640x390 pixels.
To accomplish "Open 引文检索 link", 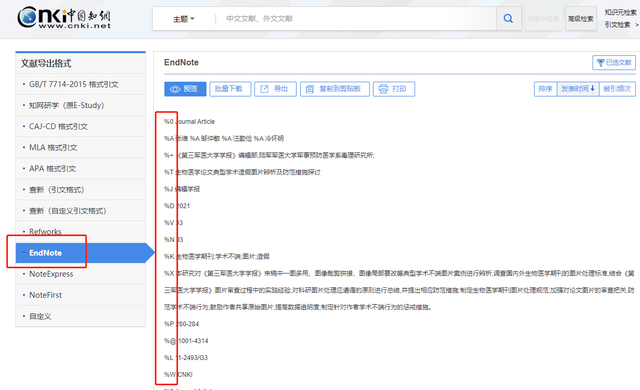I will [x=618, y=24].
